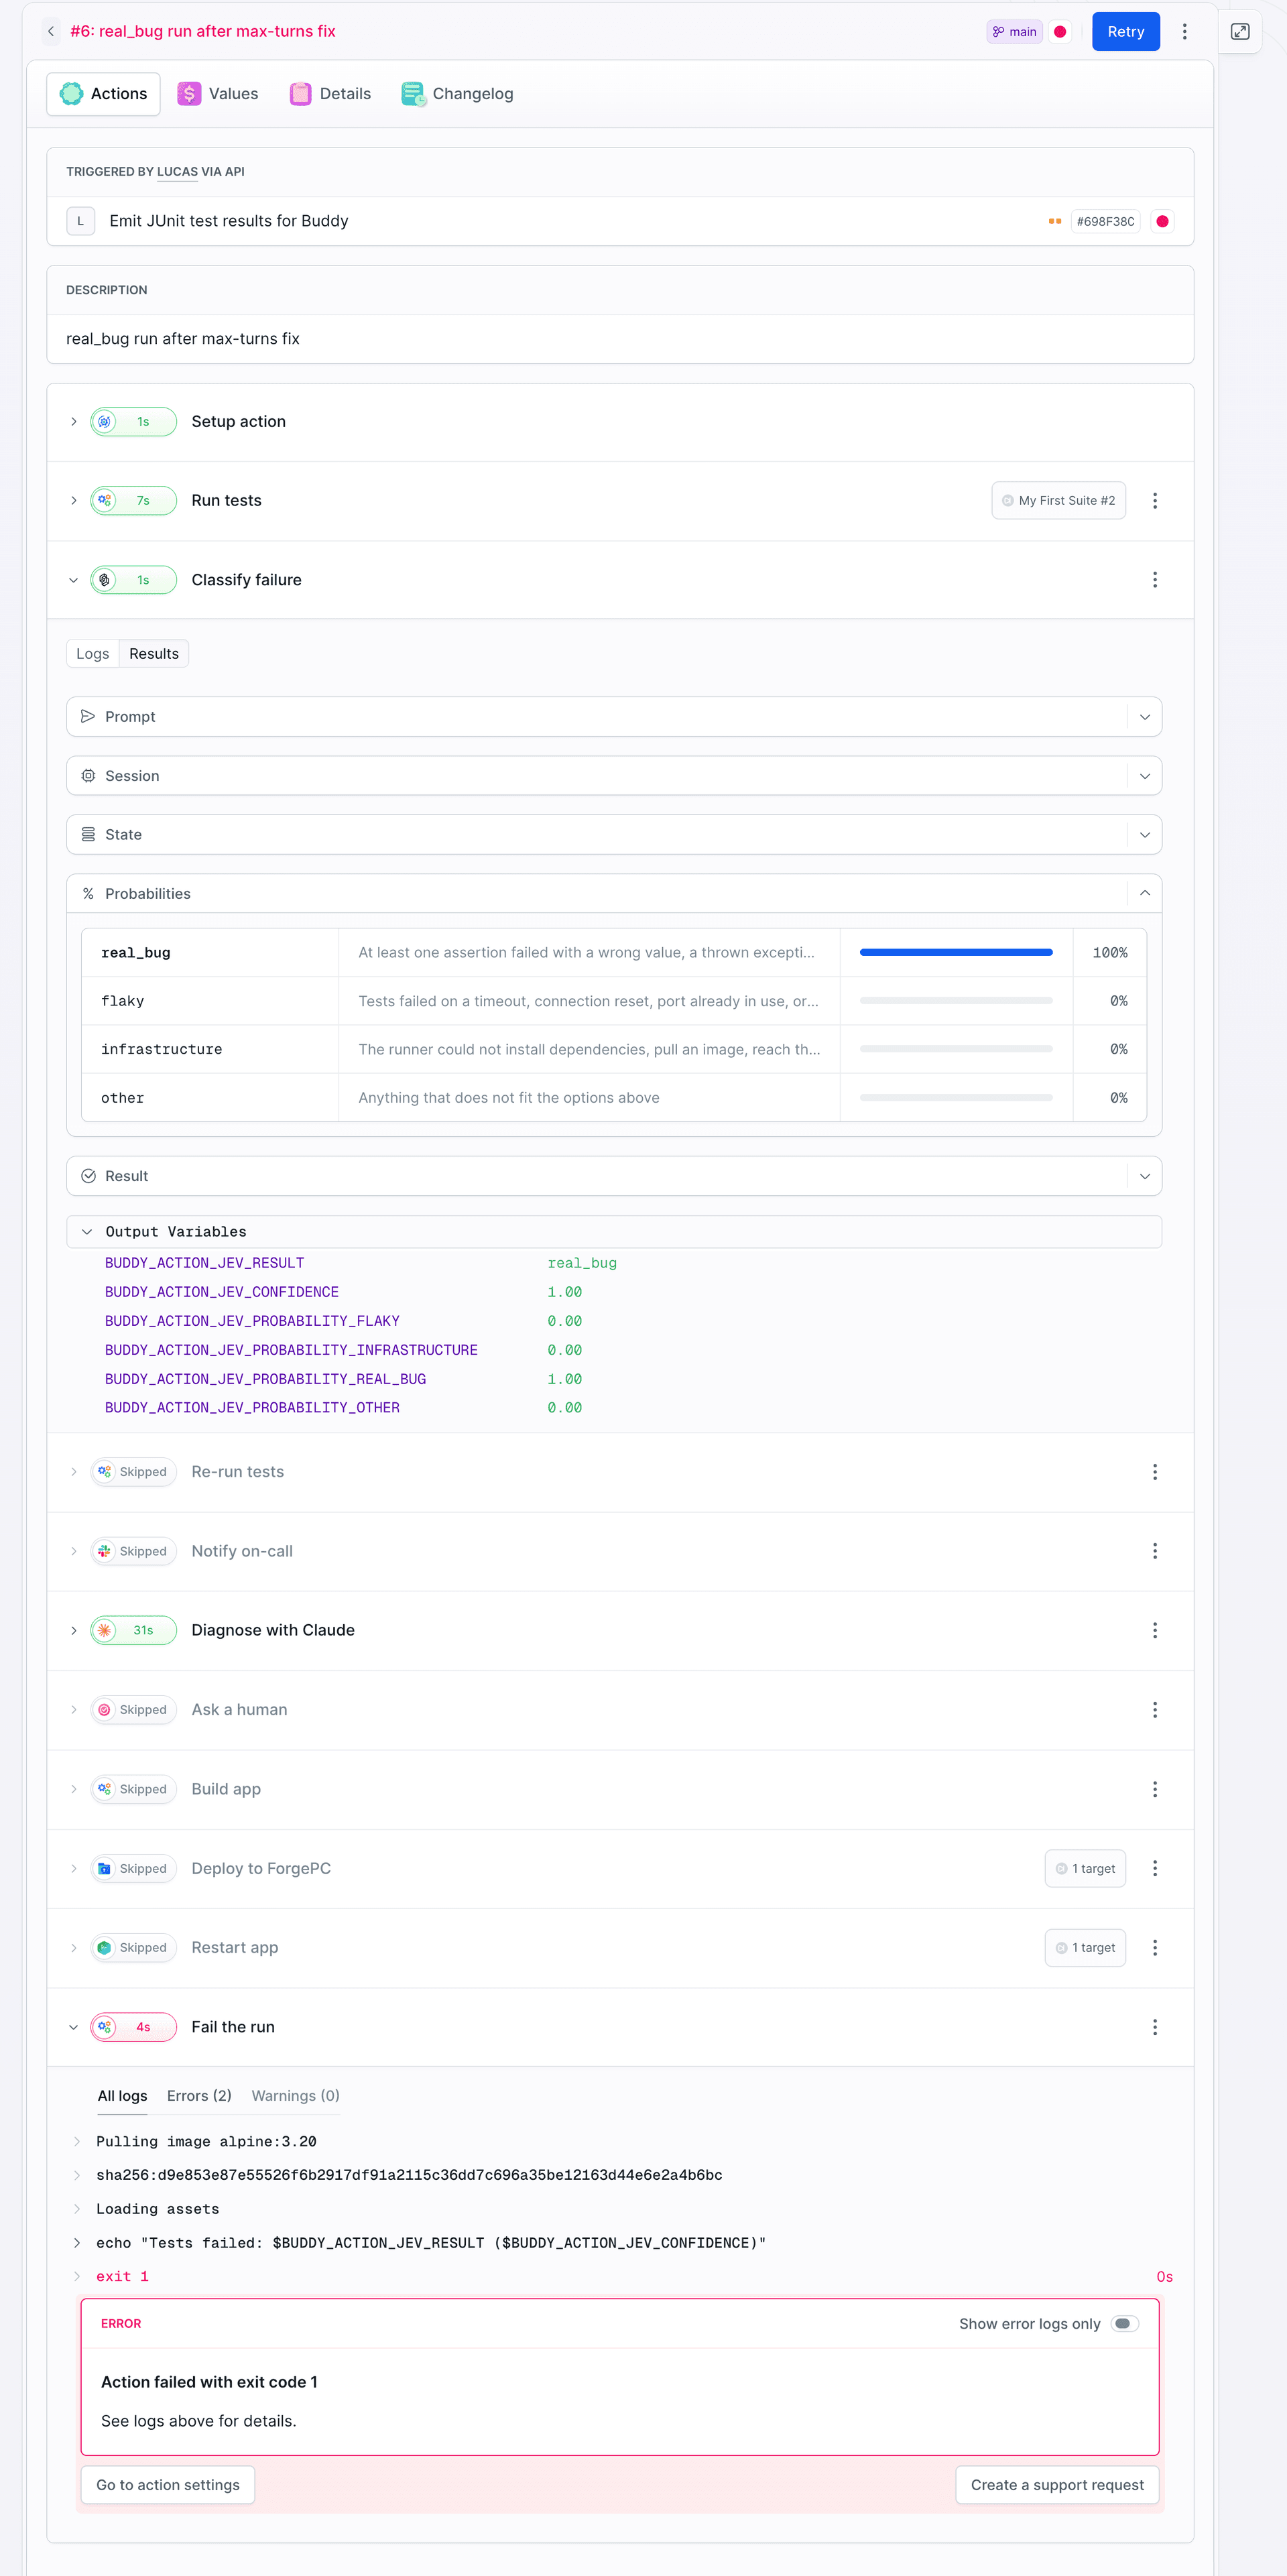
Task: Click Create a support request
Action: 1057,2484
